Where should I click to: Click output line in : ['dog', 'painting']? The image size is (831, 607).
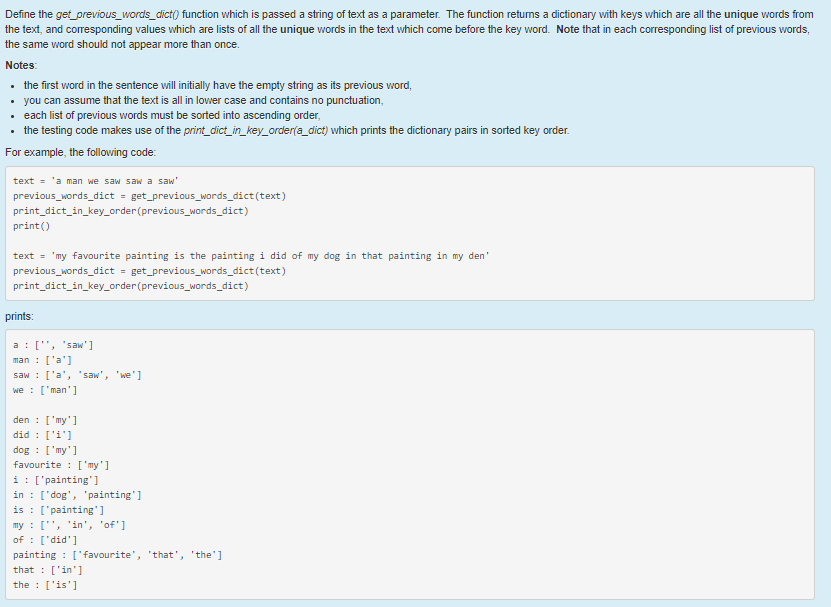(x=77, y=495)
